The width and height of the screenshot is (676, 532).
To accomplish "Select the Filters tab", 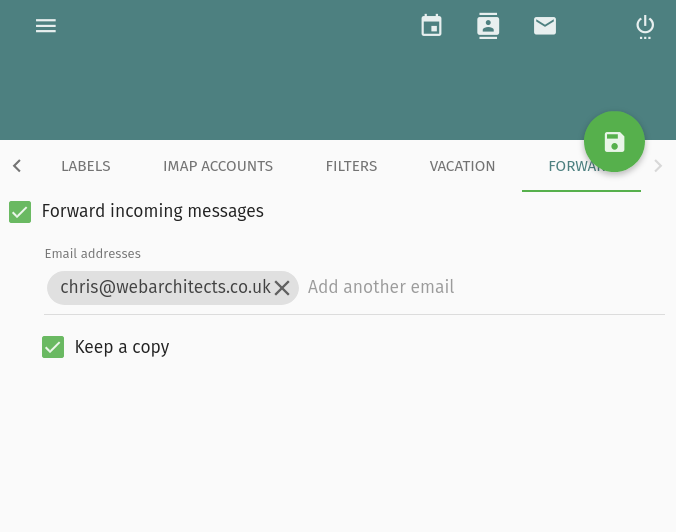I will coord(351,167).
